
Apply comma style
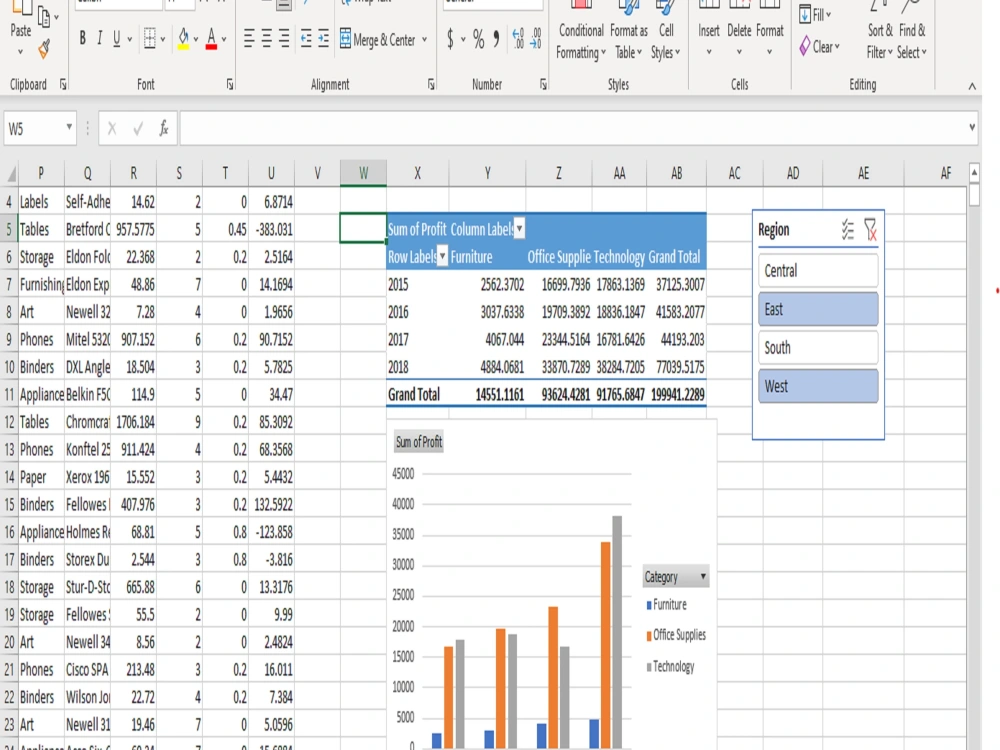tap(496, 38)
